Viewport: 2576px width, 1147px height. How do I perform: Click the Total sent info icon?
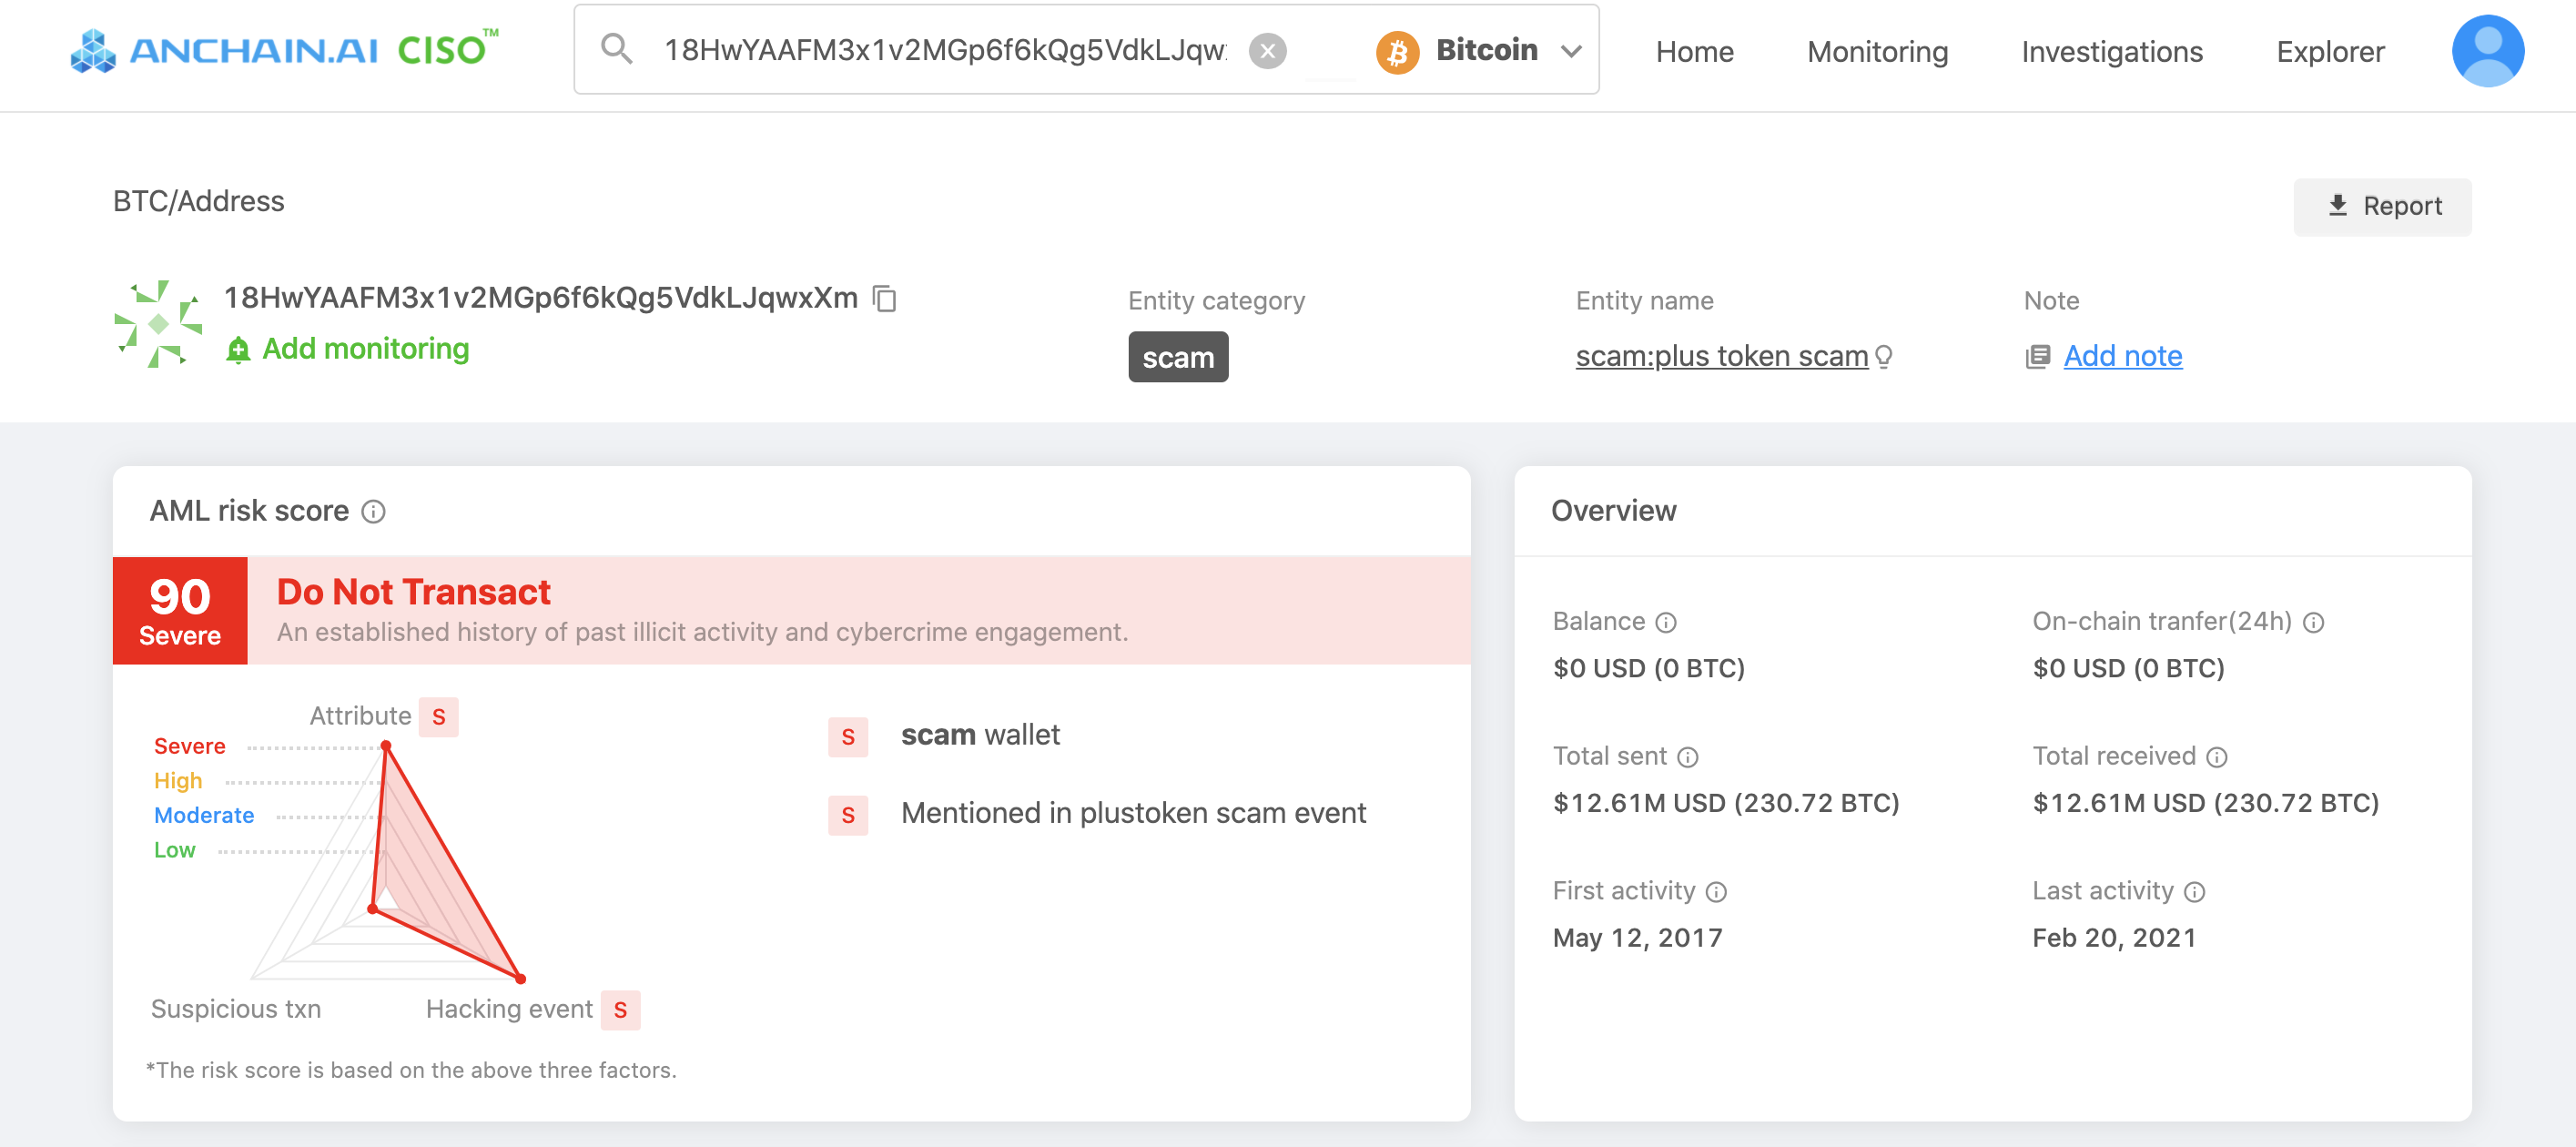1687,758
